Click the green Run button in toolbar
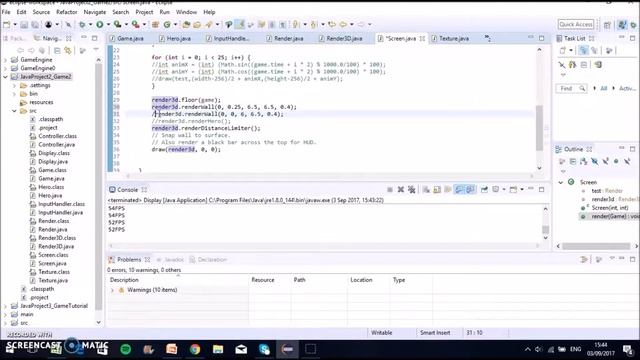The image size is (640, 360). pos(100,25)
